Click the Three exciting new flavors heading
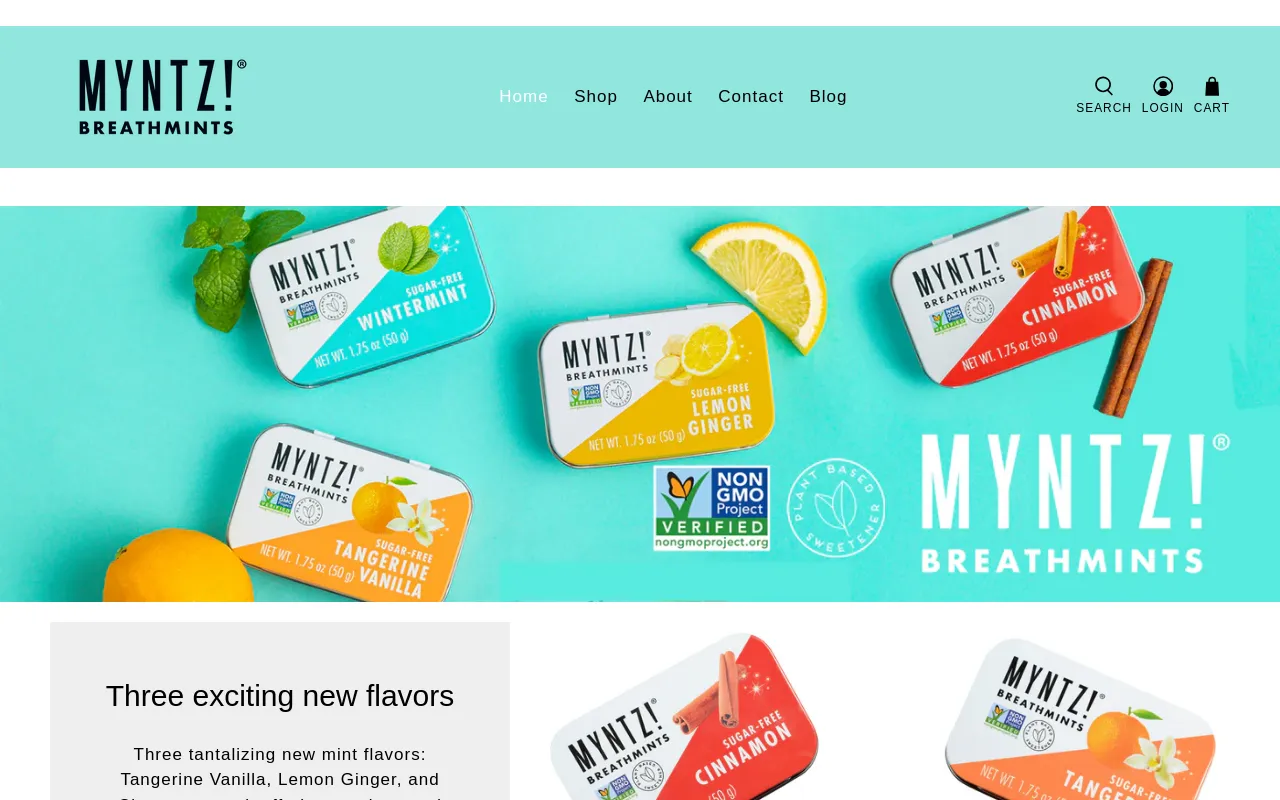The image size is (1280, 800). pyautogui.click(x=280, y=696)
